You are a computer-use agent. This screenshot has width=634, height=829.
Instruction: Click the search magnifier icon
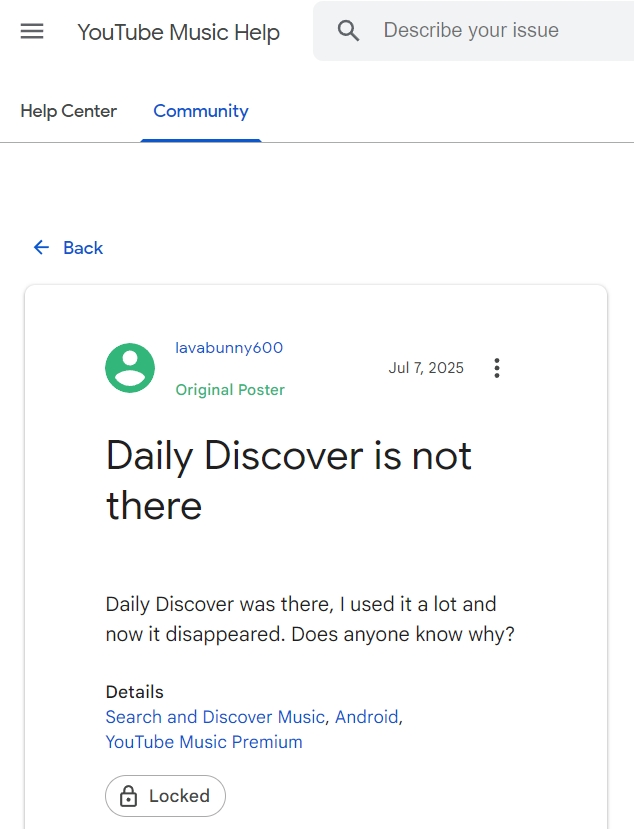(348, 31)
